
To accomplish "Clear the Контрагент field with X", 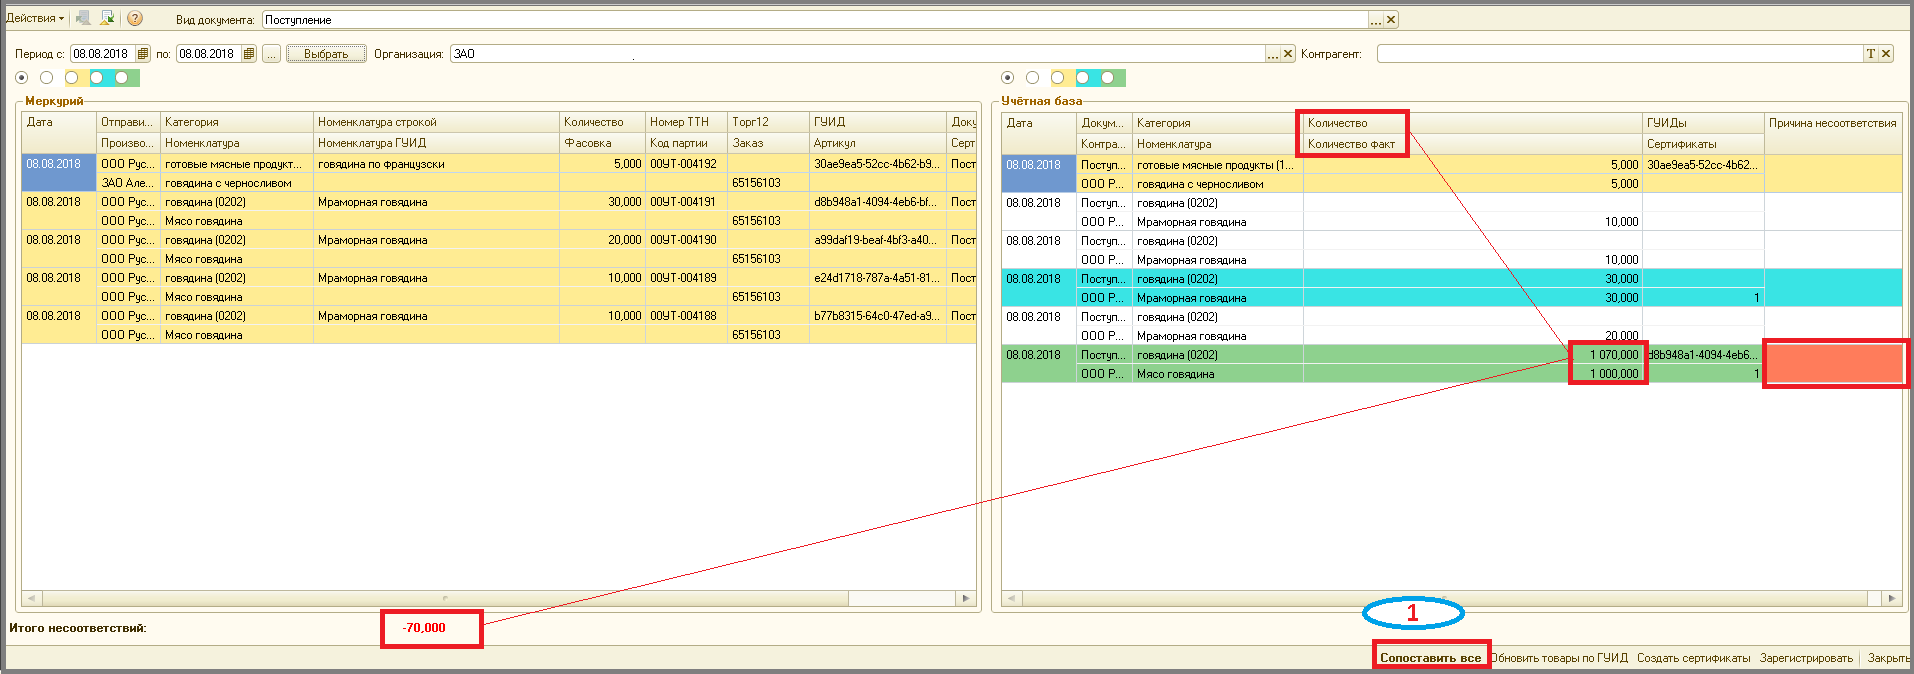I will tap(1886, 54).
